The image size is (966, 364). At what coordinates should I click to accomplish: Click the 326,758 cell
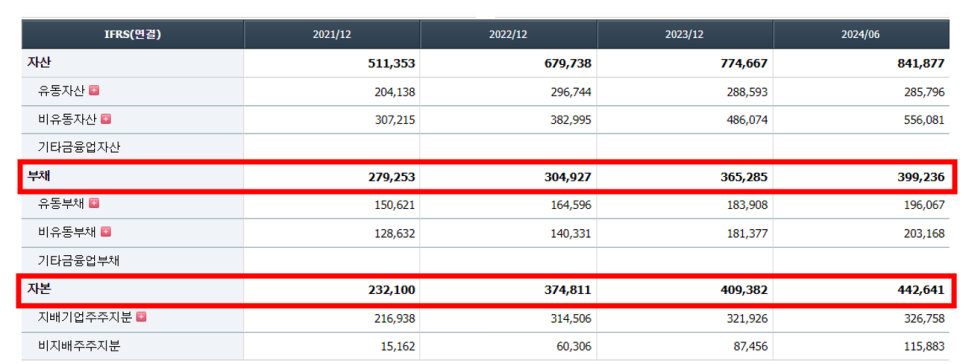(x=924, y=318)
